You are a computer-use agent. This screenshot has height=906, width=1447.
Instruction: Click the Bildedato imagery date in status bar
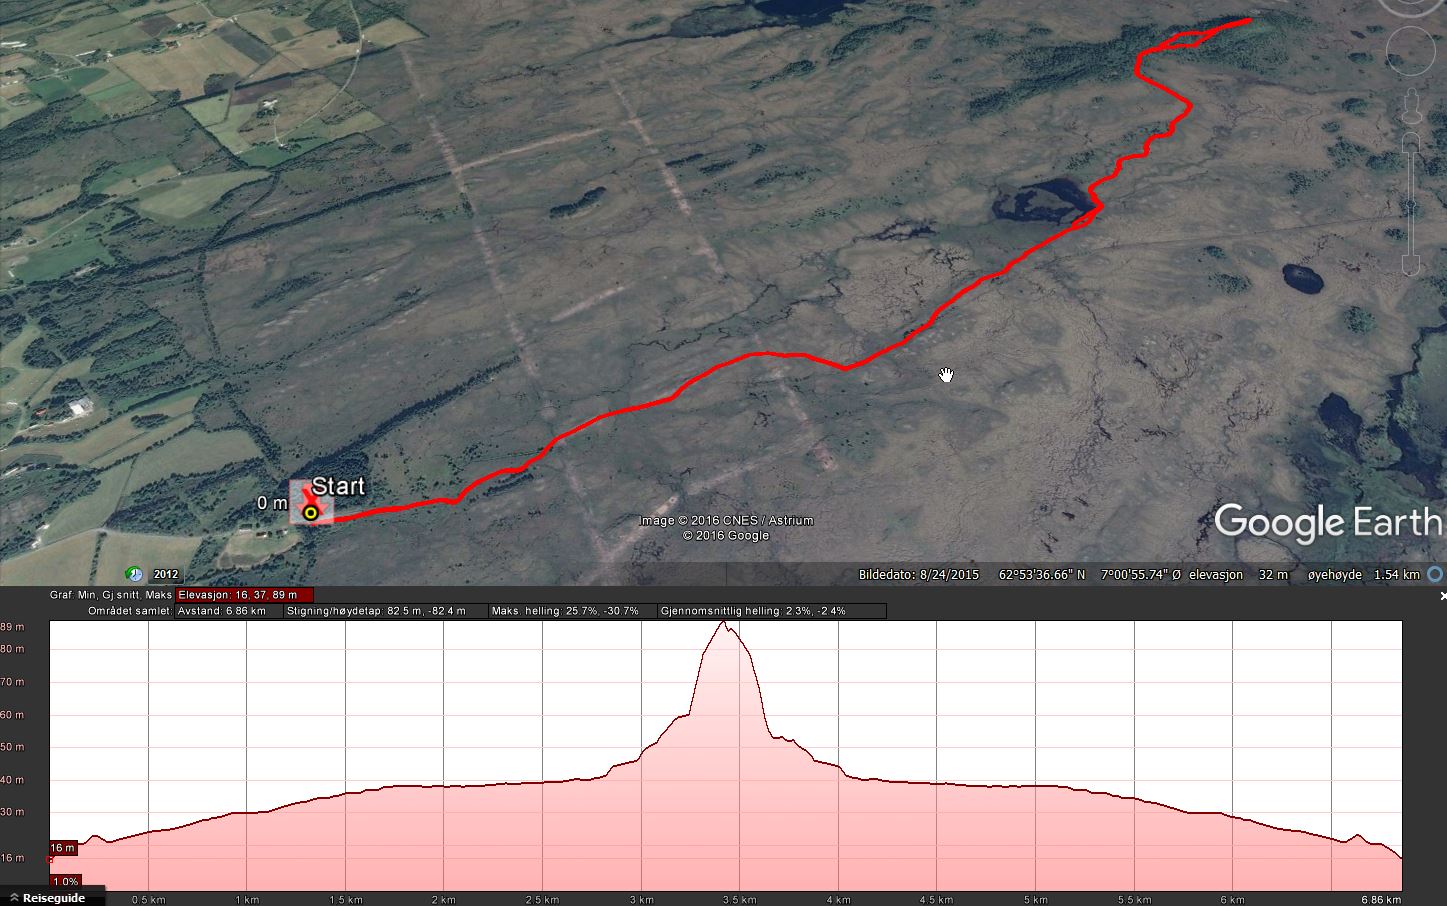(919, 575)
